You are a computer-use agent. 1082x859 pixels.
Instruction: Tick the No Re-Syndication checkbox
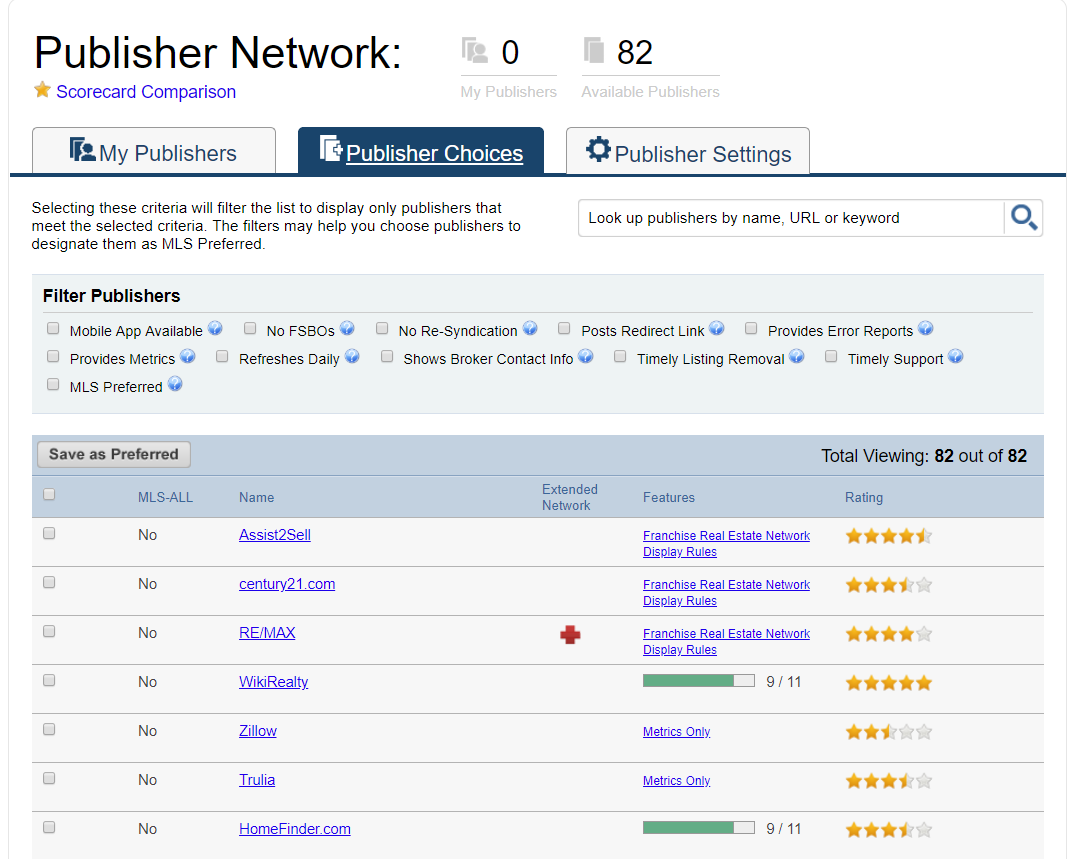(382, 328)
